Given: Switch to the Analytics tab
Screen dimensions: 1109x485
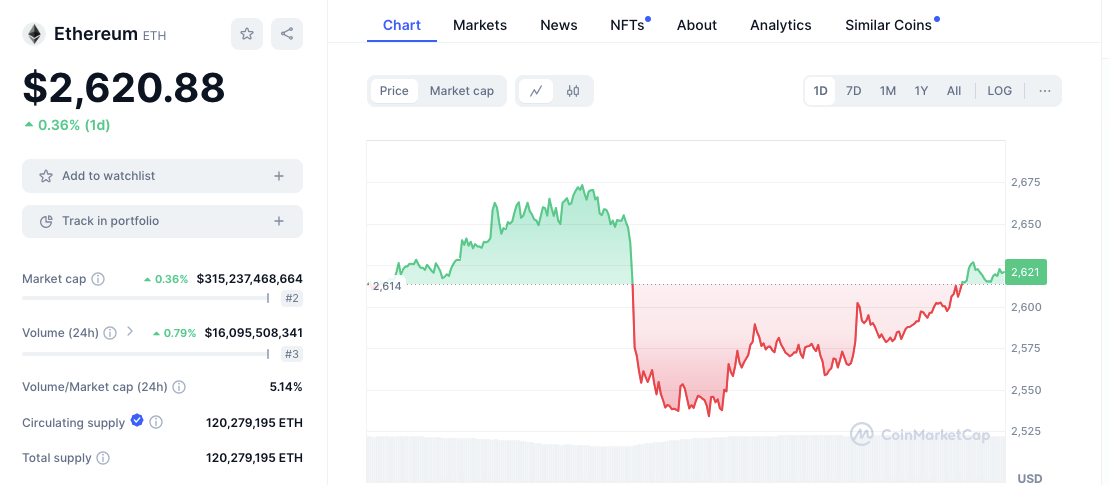Looking at the screenshot, I should click(x=781, y=25).
